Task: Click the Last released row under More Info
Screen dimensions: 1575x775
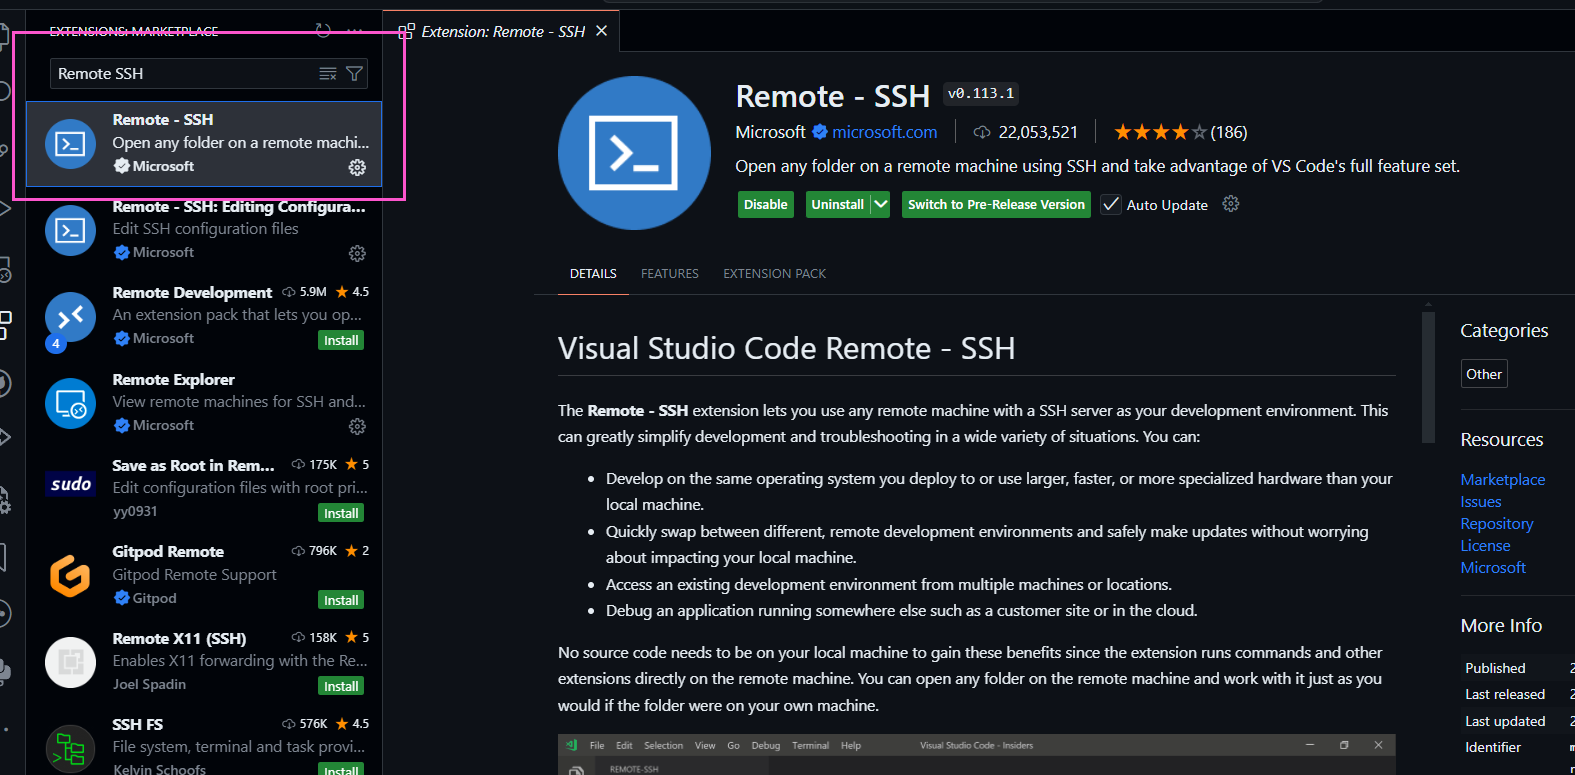Action: tap(1517, 694)
